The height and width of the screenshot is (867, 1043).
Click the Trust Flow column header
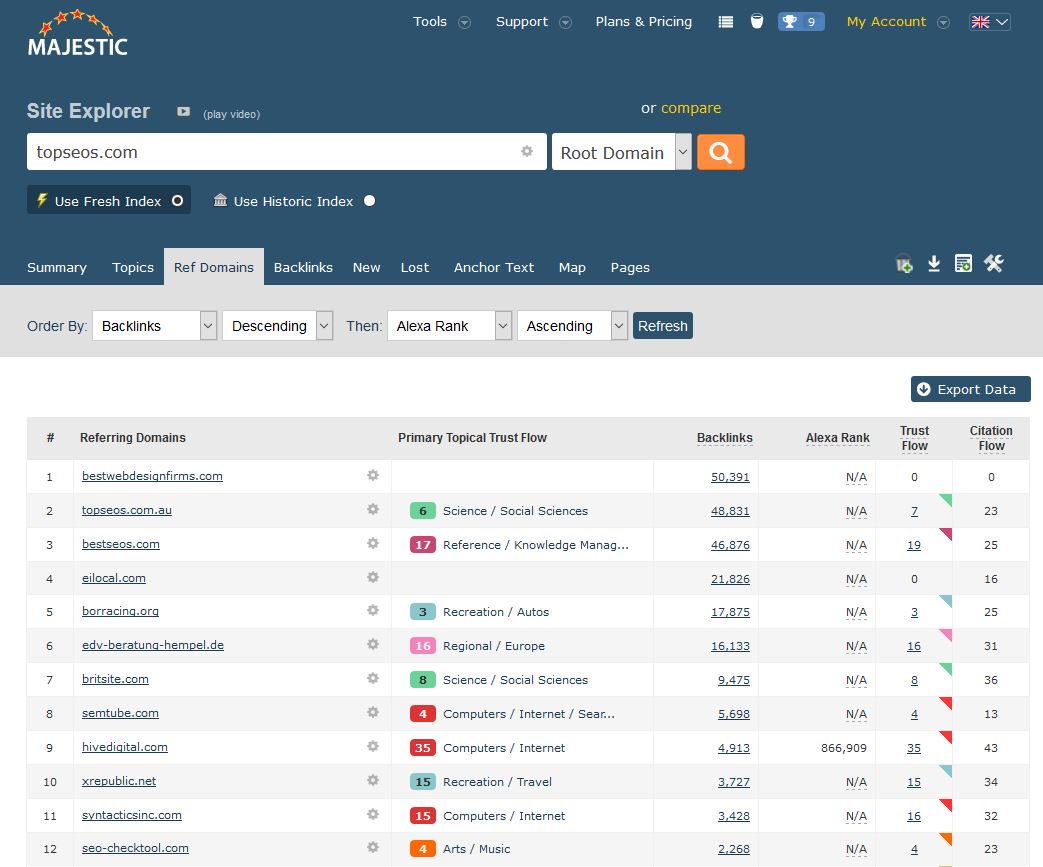915,438
